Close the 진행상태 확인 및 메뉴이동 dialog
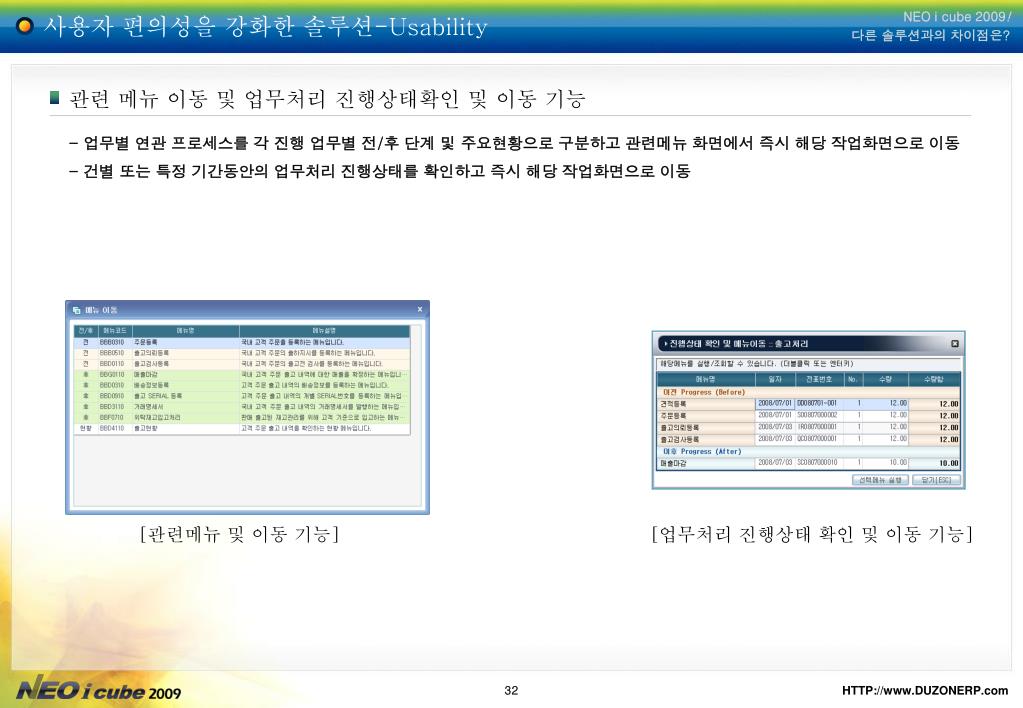Viewport: 1023px width, 708px height. pos(954,343)
